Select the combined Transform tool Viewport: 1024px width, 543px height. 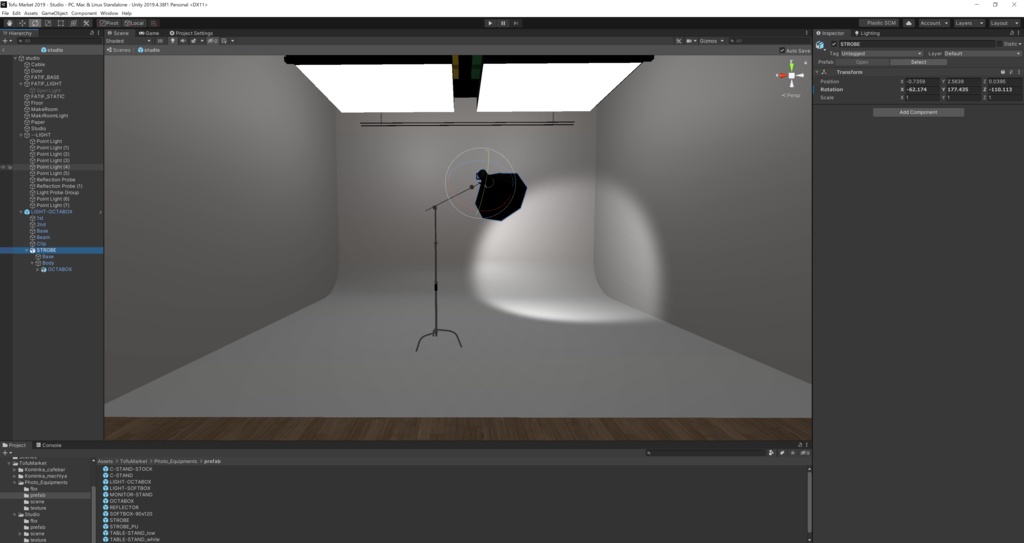[73, 23]
